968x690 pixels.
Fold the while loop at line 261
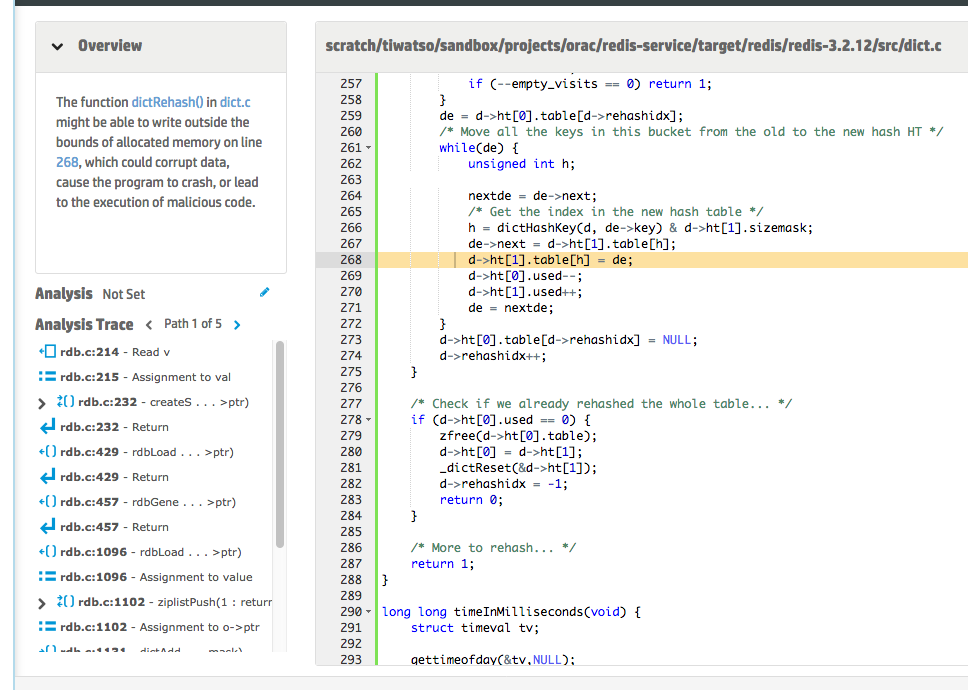tap(369, 148)
